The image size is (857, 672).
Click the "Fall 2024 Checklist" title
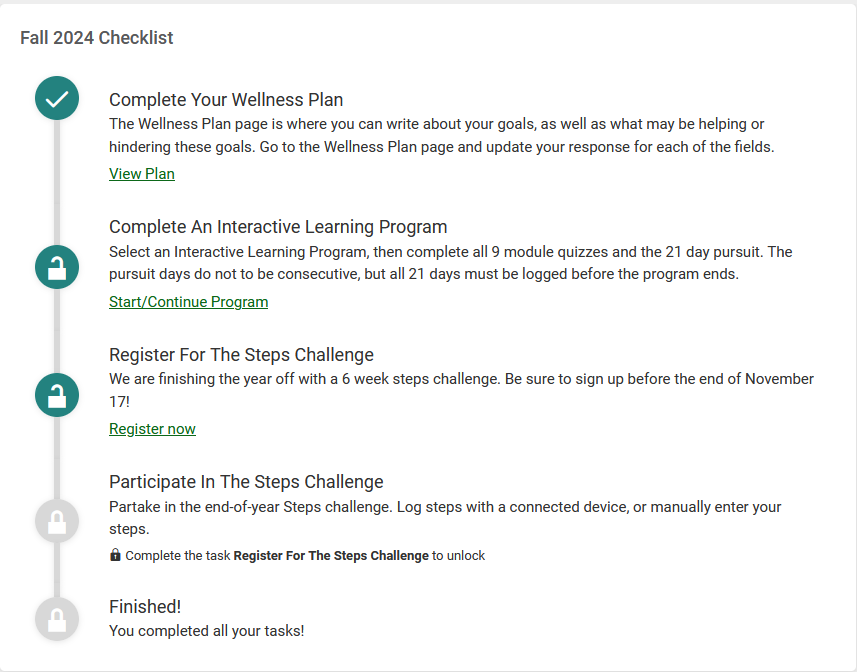pyautogui.click(x=97, y=38)
